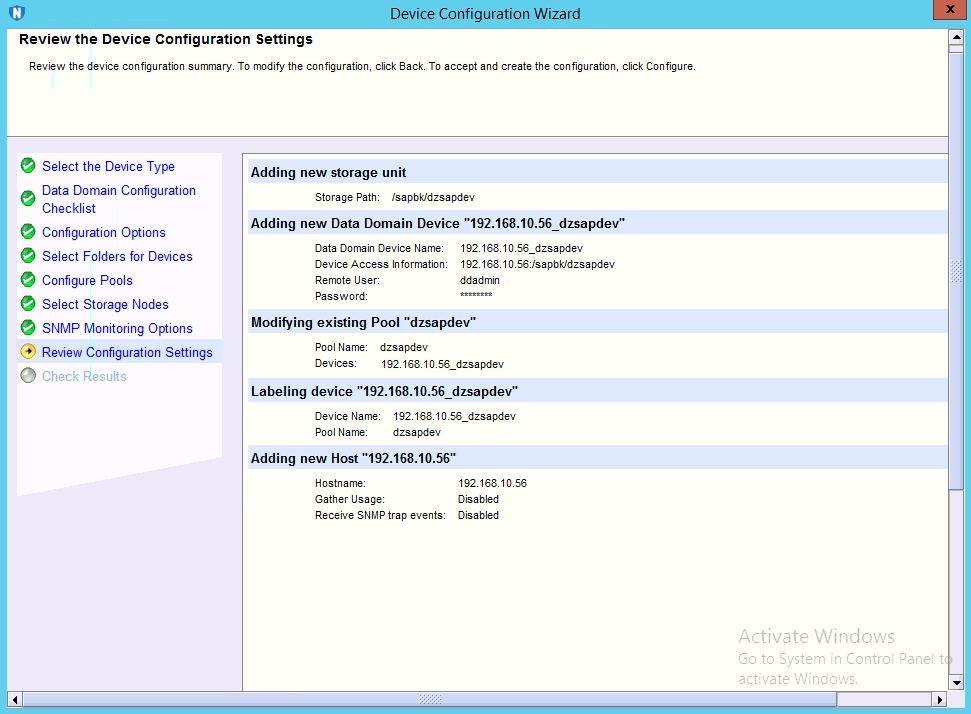
Task: Click green checkmark beside Select Storage Nodes
Action: point(28,304)
